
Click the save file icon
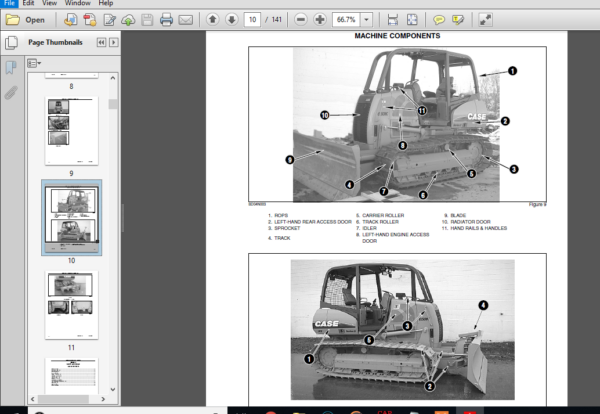tap(147, 20)
